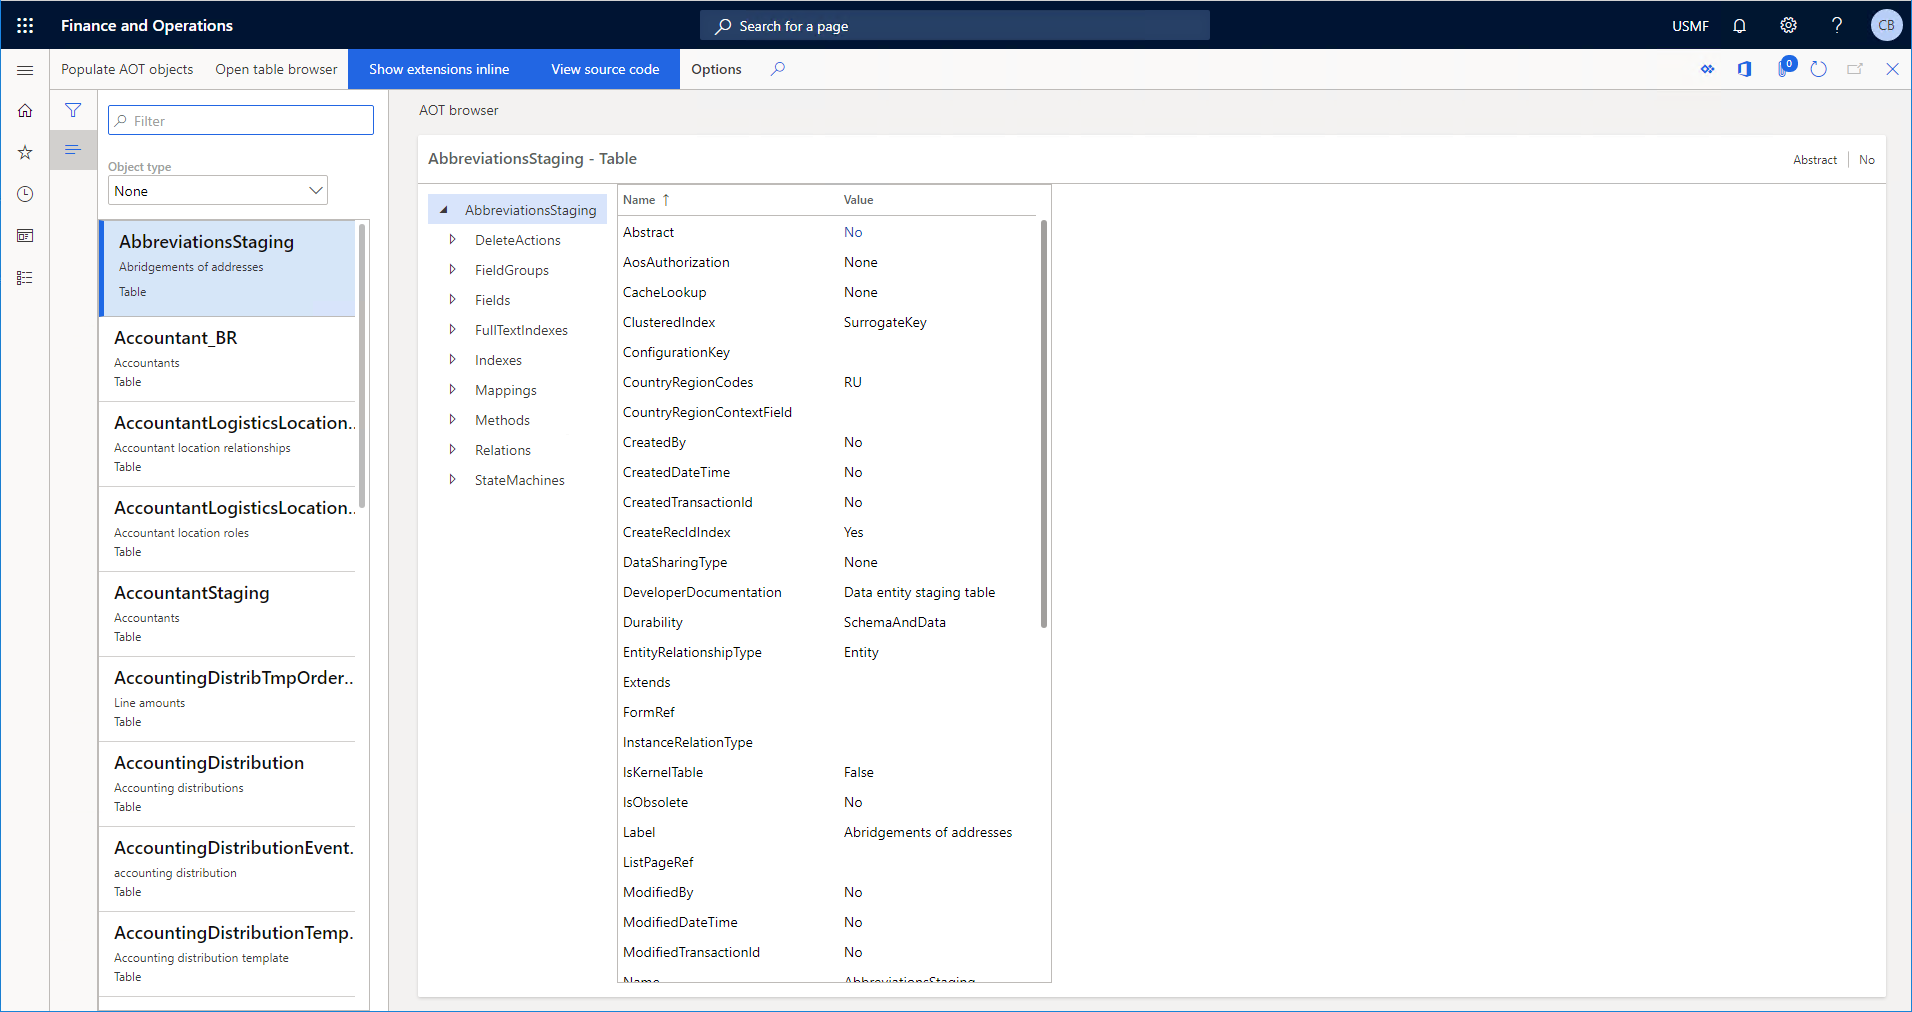This screenshot has height=1012, width=1912.
Task: Show the filter pane funnel icon
Action: pos(73,110)
